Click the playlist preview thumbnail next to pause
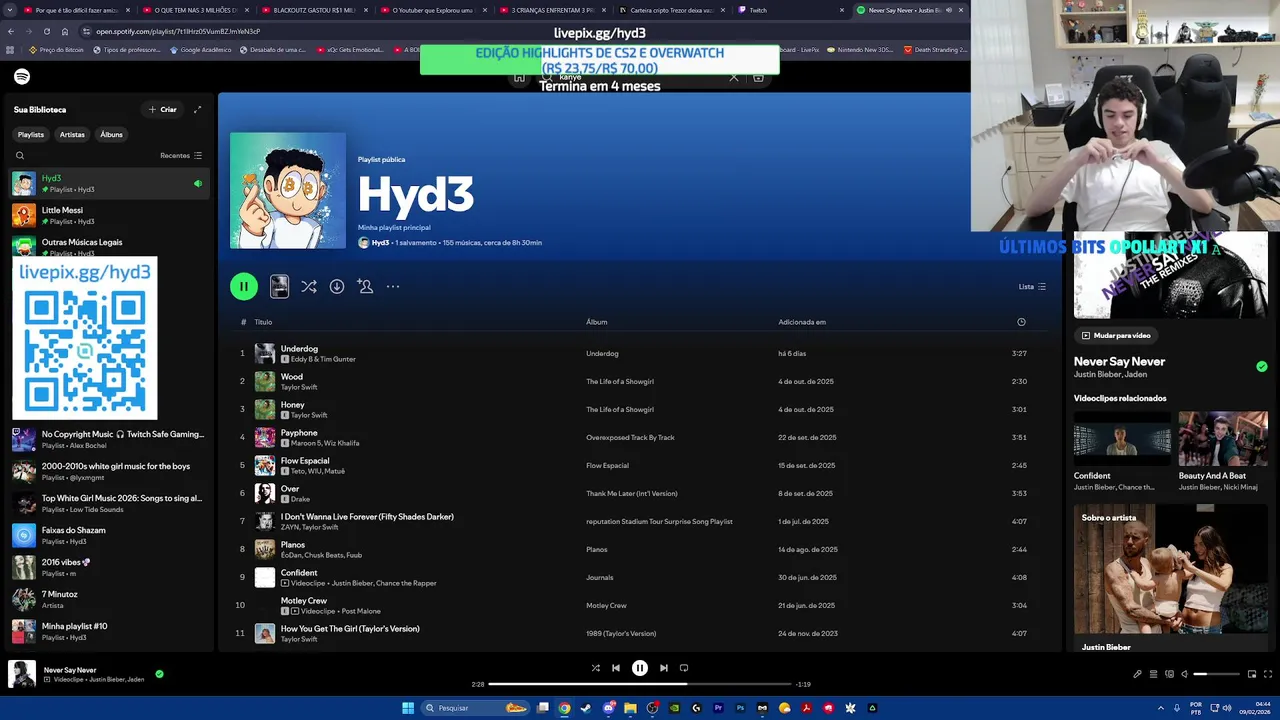The height and width of the screenshot is (720, 1280). tap(279, 286)
